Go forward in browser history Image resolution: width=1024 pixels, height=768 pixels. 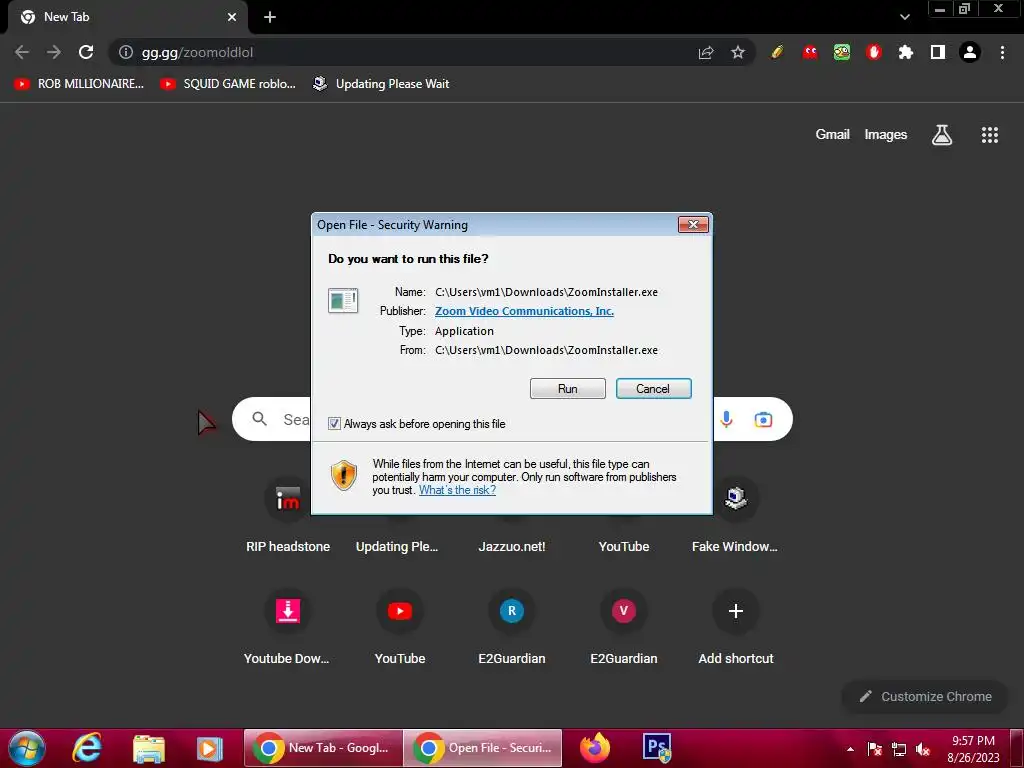54,52
